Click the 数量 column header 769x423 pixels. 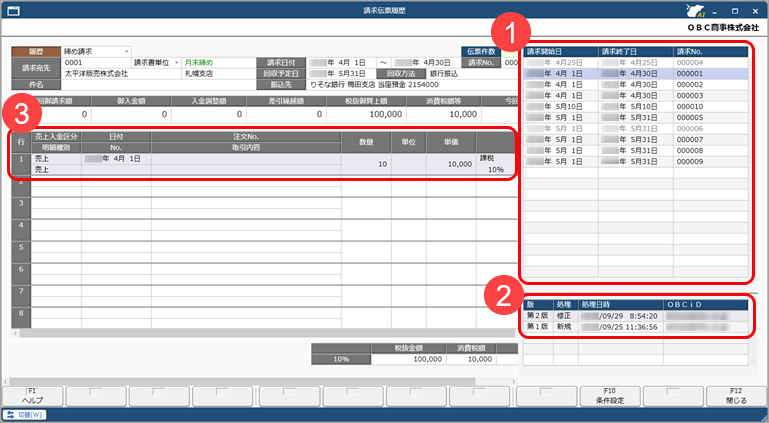tap(366, 142)
